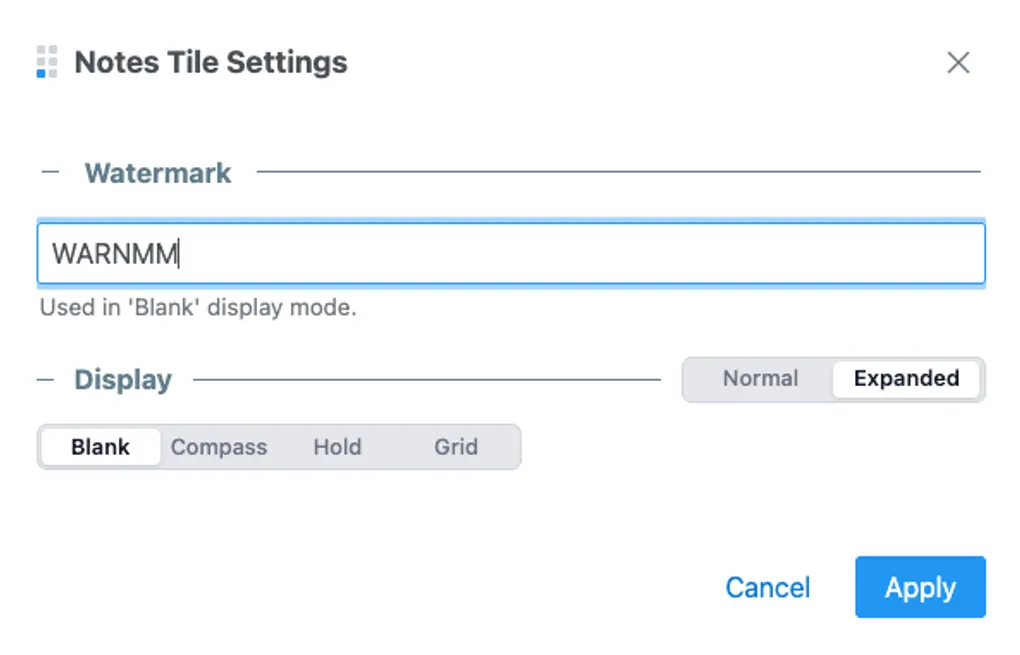Apply the tile settings
This screenshot has width=1020, height=655.
[920, 587]
